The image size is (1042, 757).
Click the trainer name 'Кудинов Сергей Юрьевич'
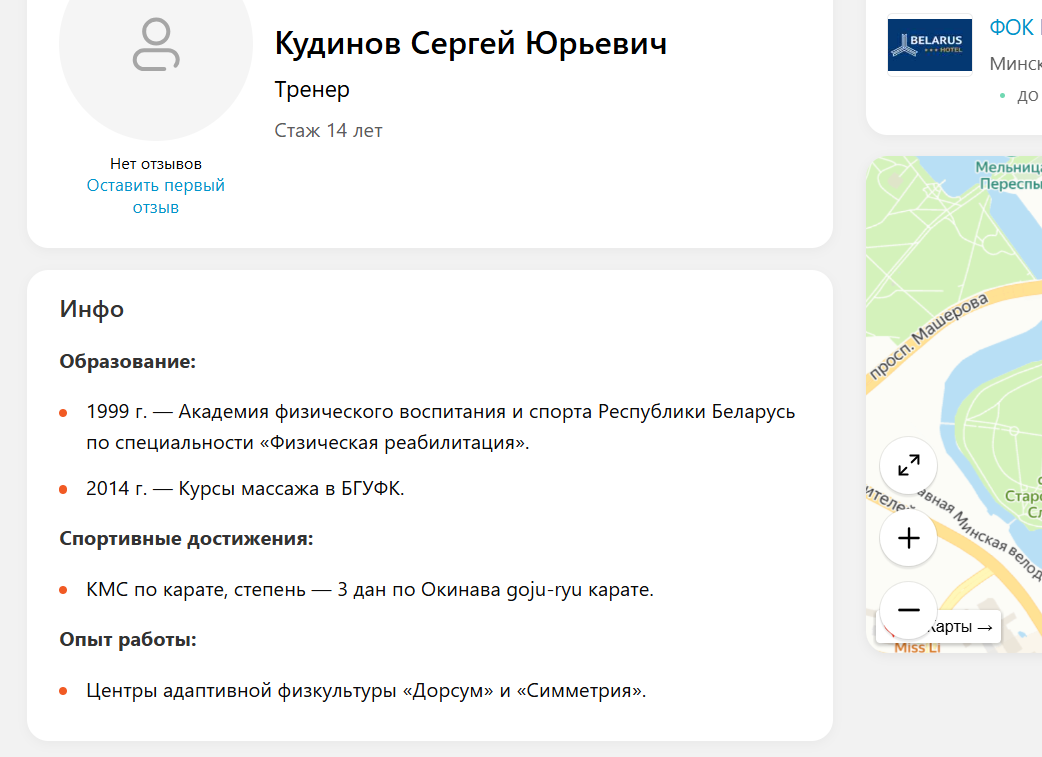click(470, 44)
